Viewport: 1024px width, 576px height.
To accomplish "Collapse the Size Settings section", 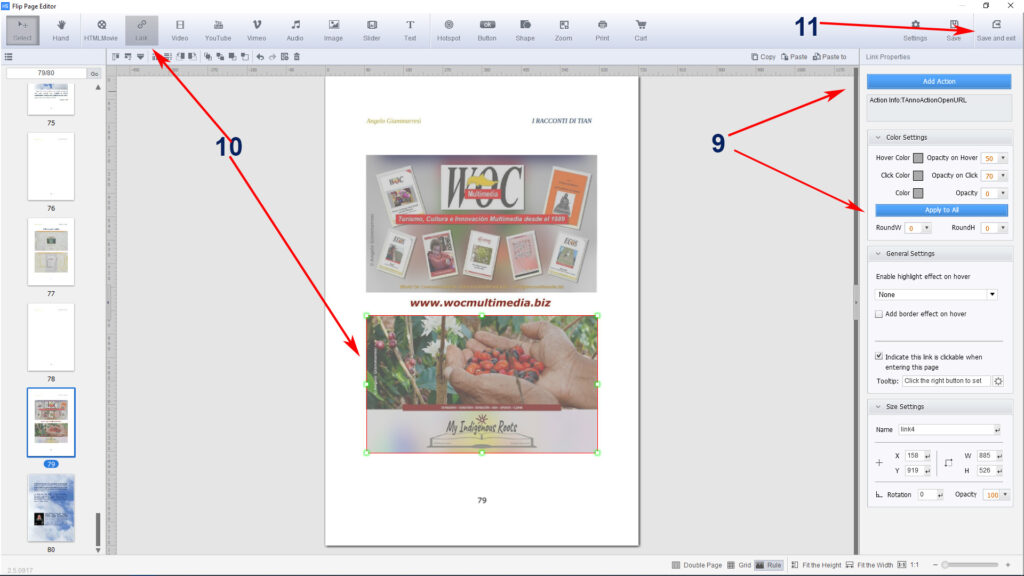I will (878, 406).
